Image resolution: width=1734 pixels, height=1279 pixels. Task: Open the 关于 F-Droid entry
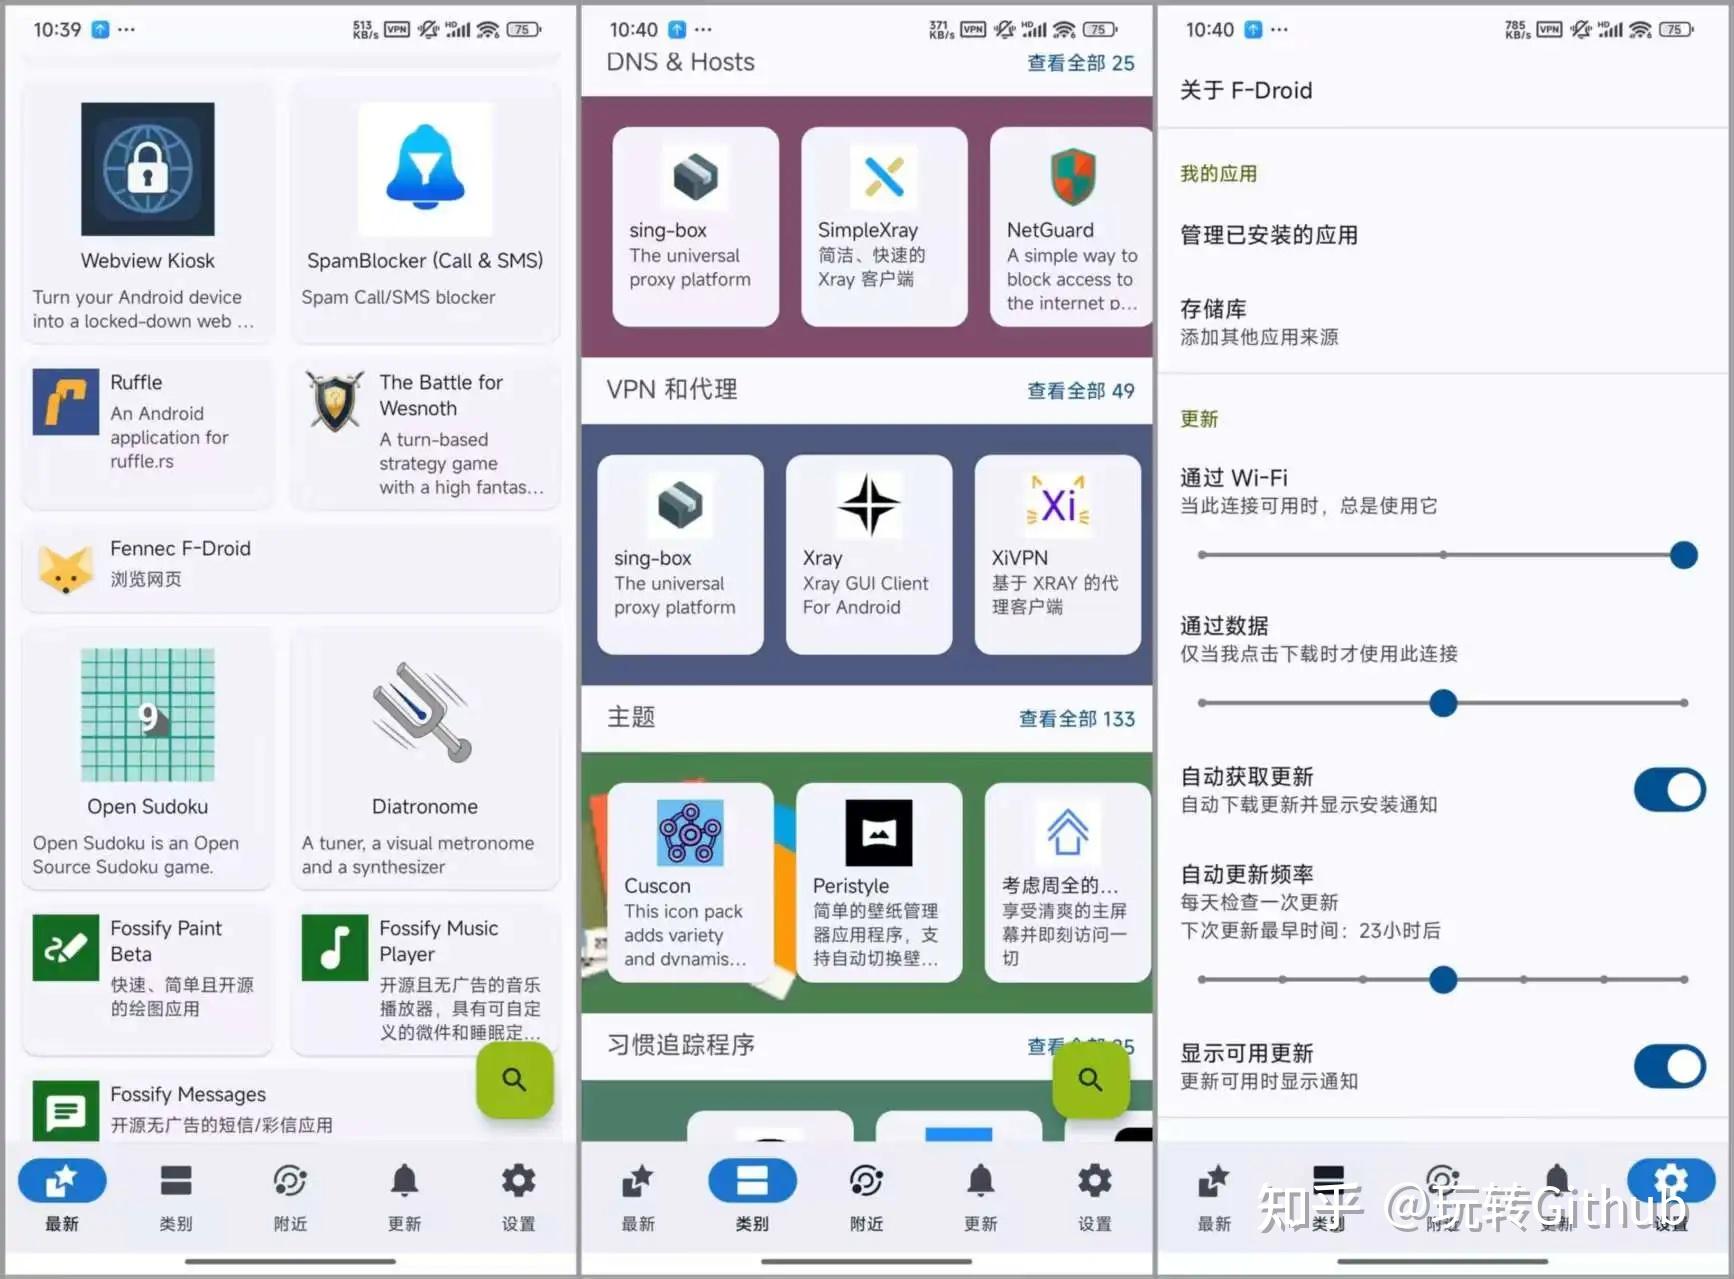pyautogui.click(x=1443, y=90)
